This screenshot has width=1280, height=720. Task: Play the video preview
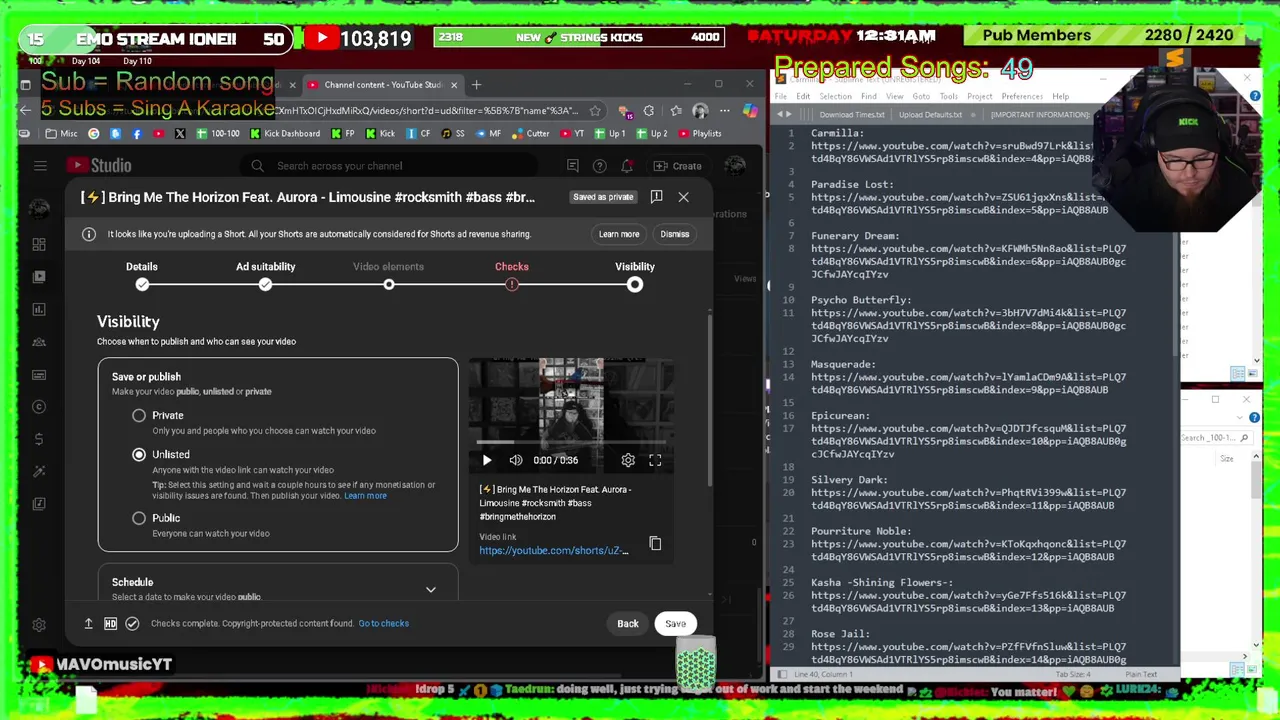(x=487, y=460)
